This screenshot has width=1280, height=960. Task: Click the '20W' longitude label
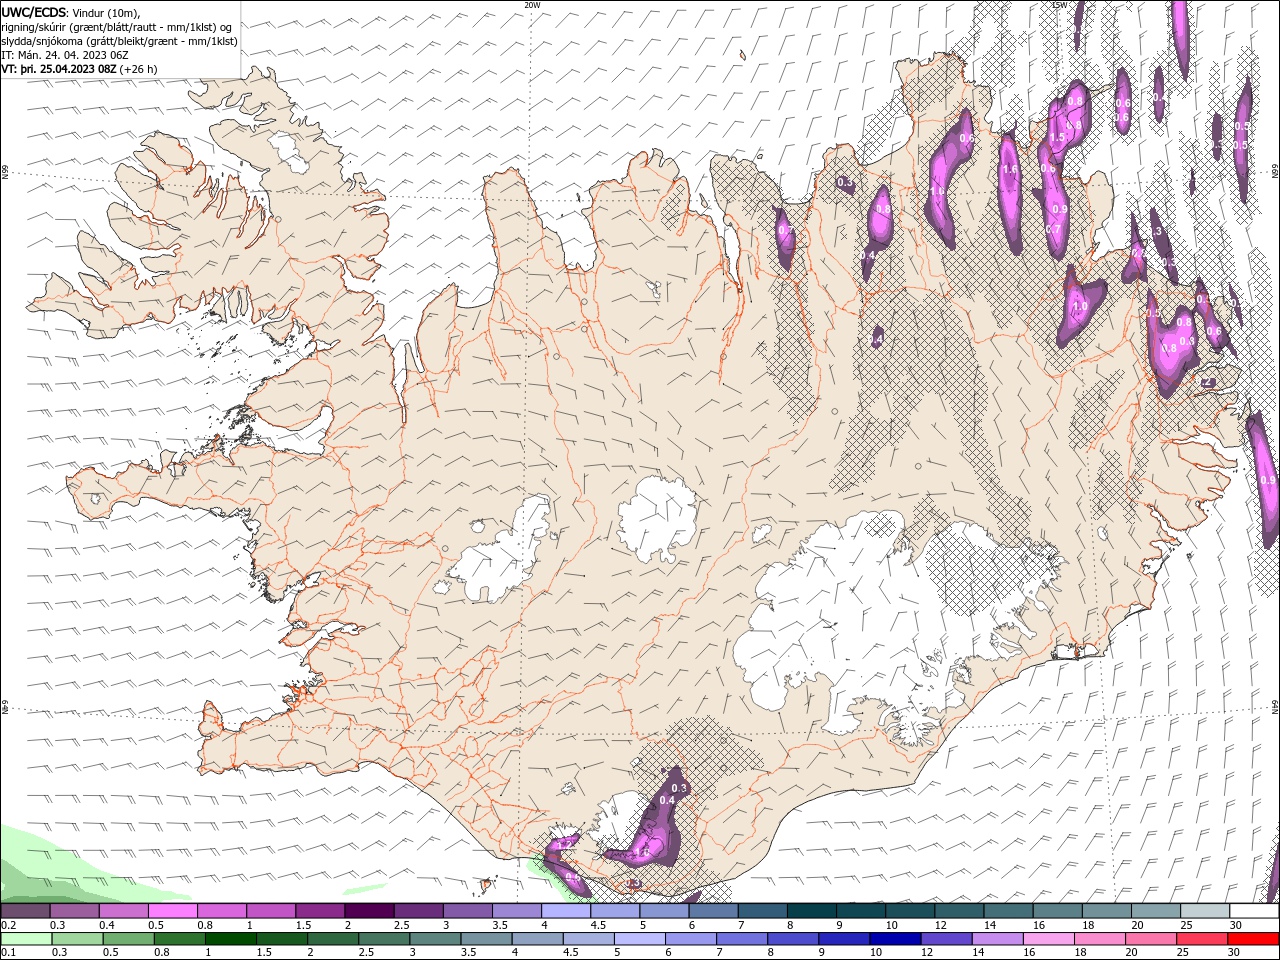532,5
